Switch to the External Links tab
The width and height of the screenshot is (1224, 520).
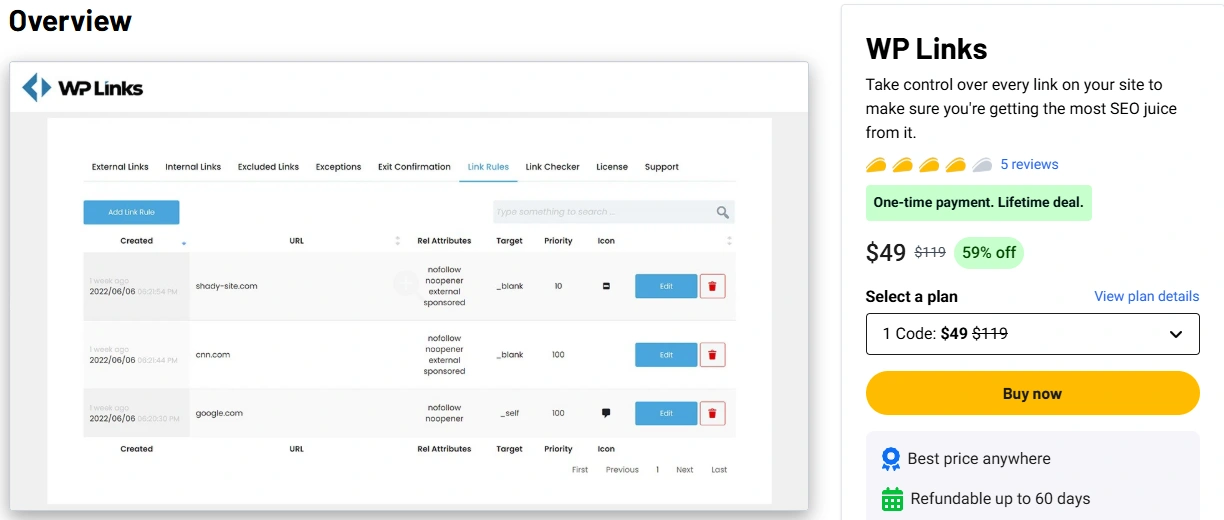(x=120, y=167)
